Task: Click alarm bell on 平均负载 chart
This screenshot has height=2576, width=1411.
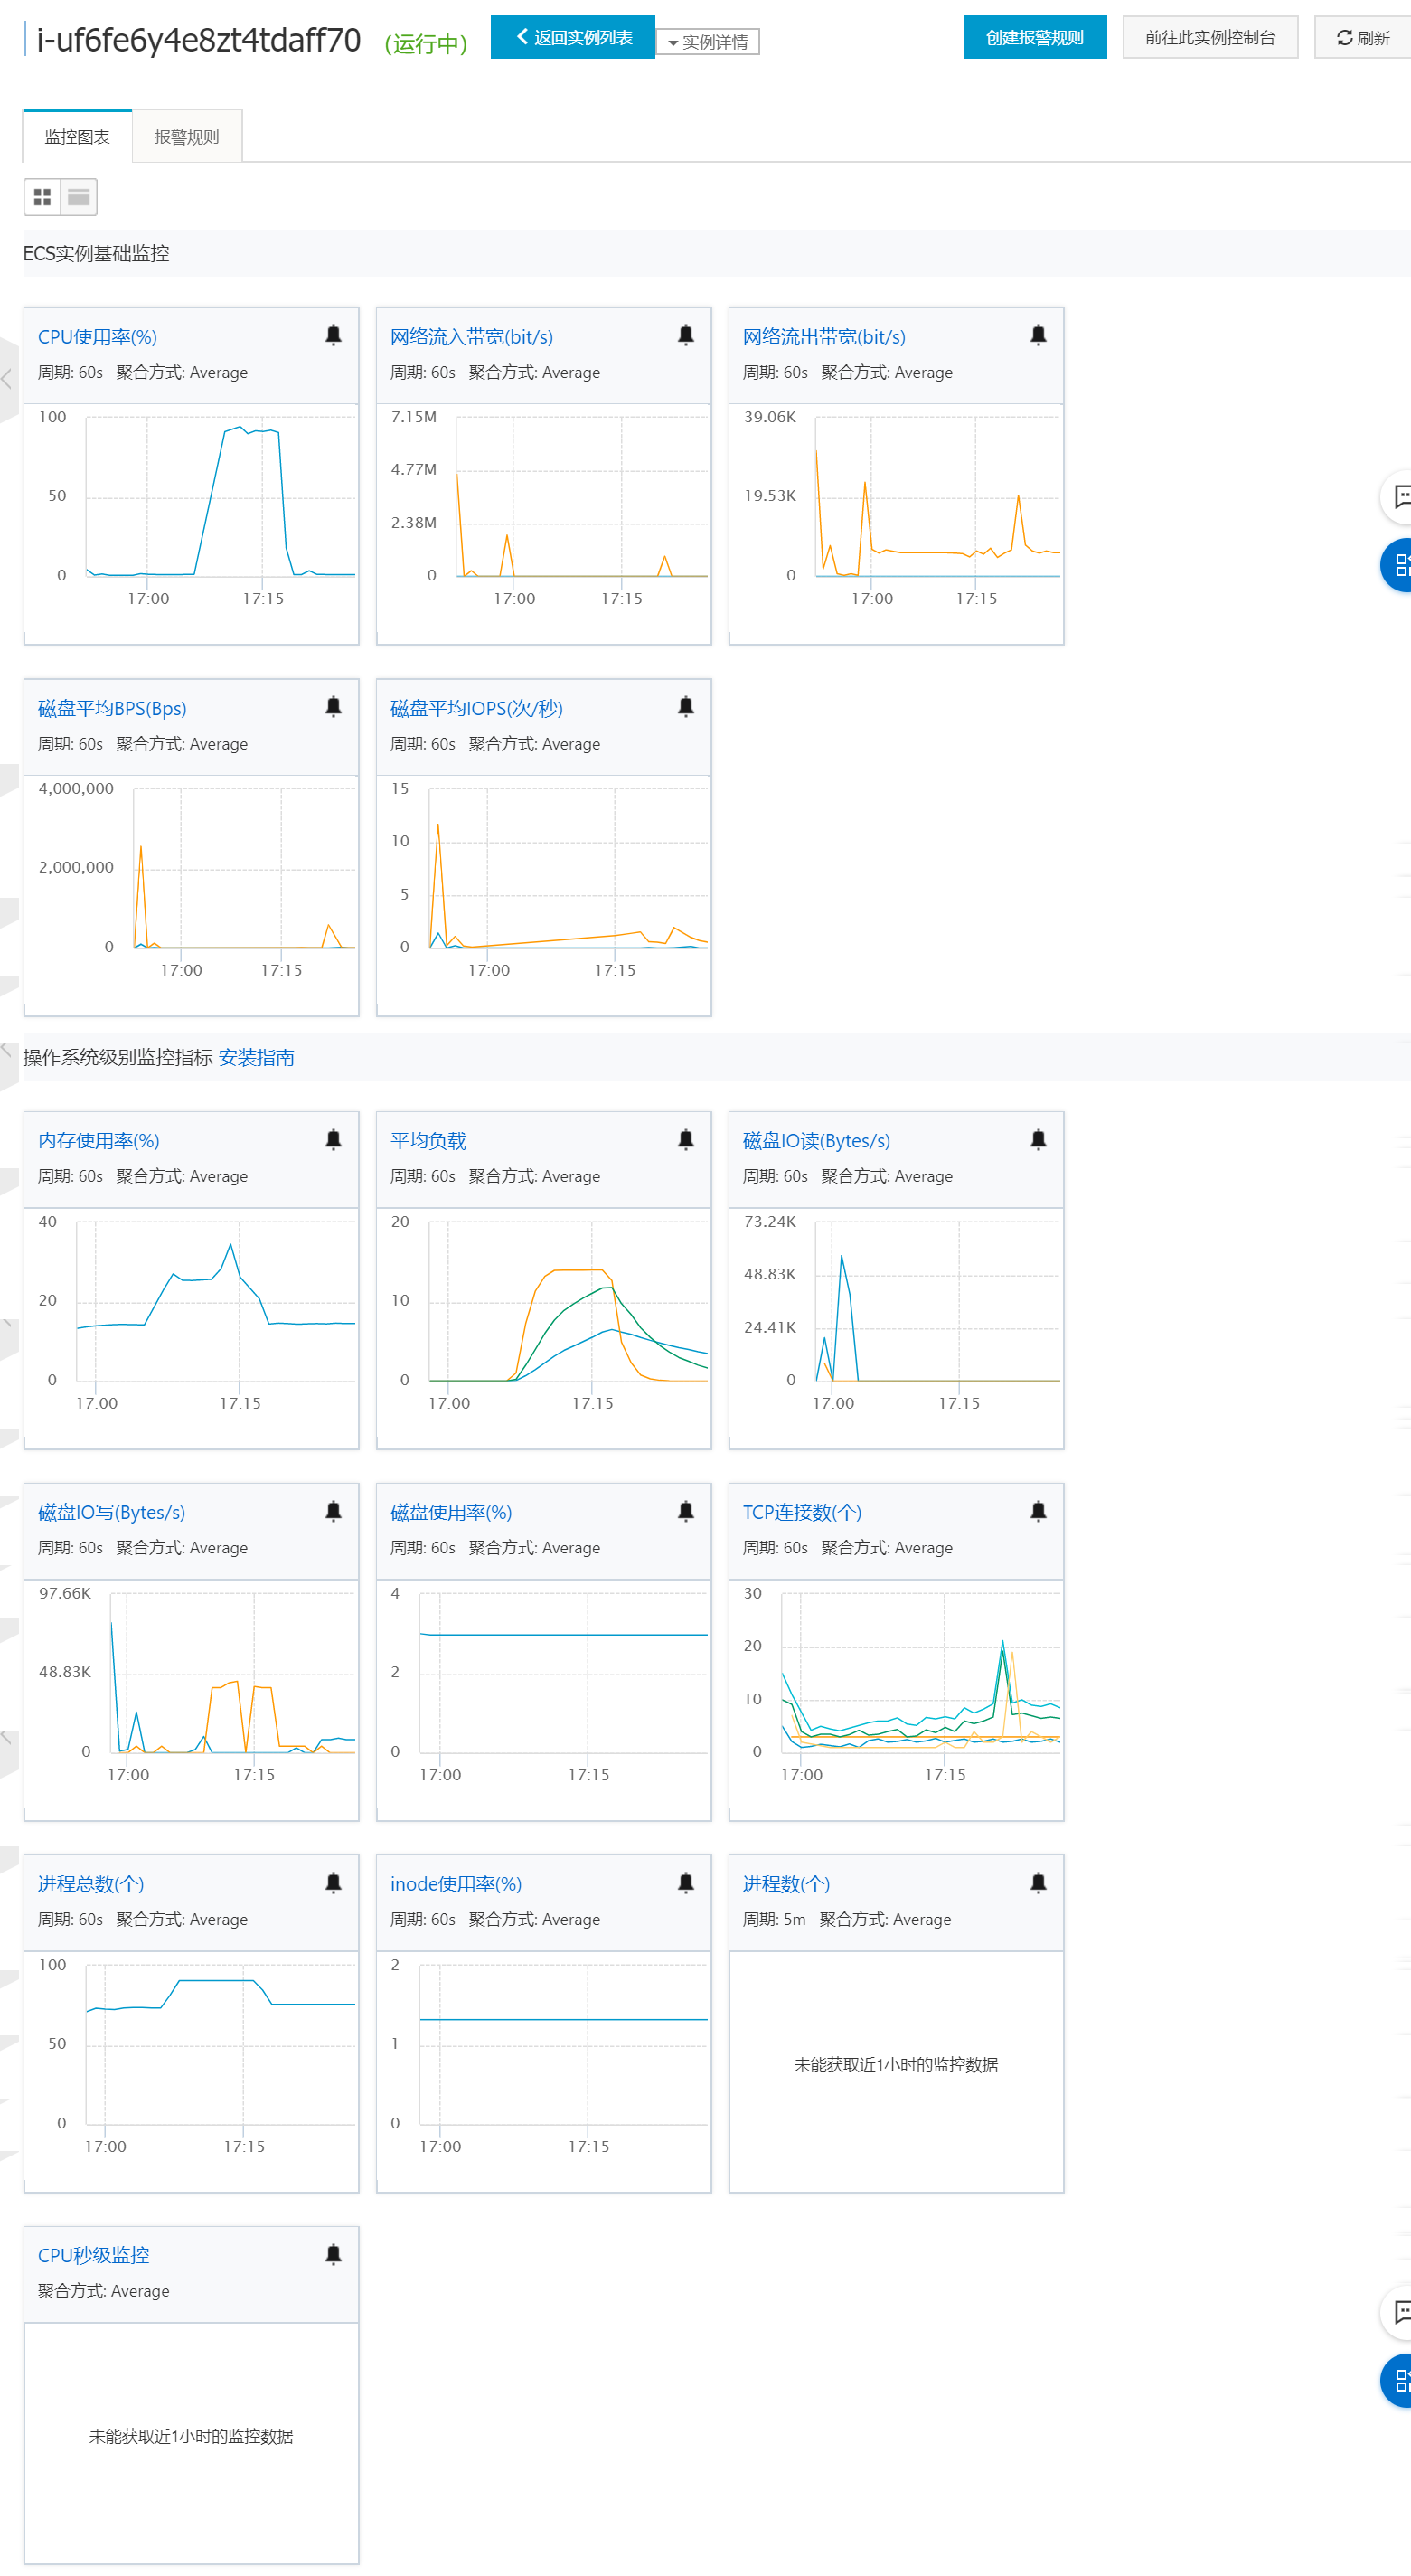Action: (685, 1139)
